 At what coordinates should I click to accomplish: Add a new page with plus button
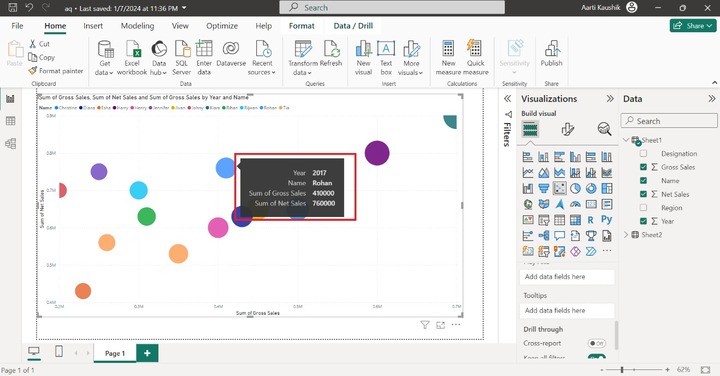147,353
